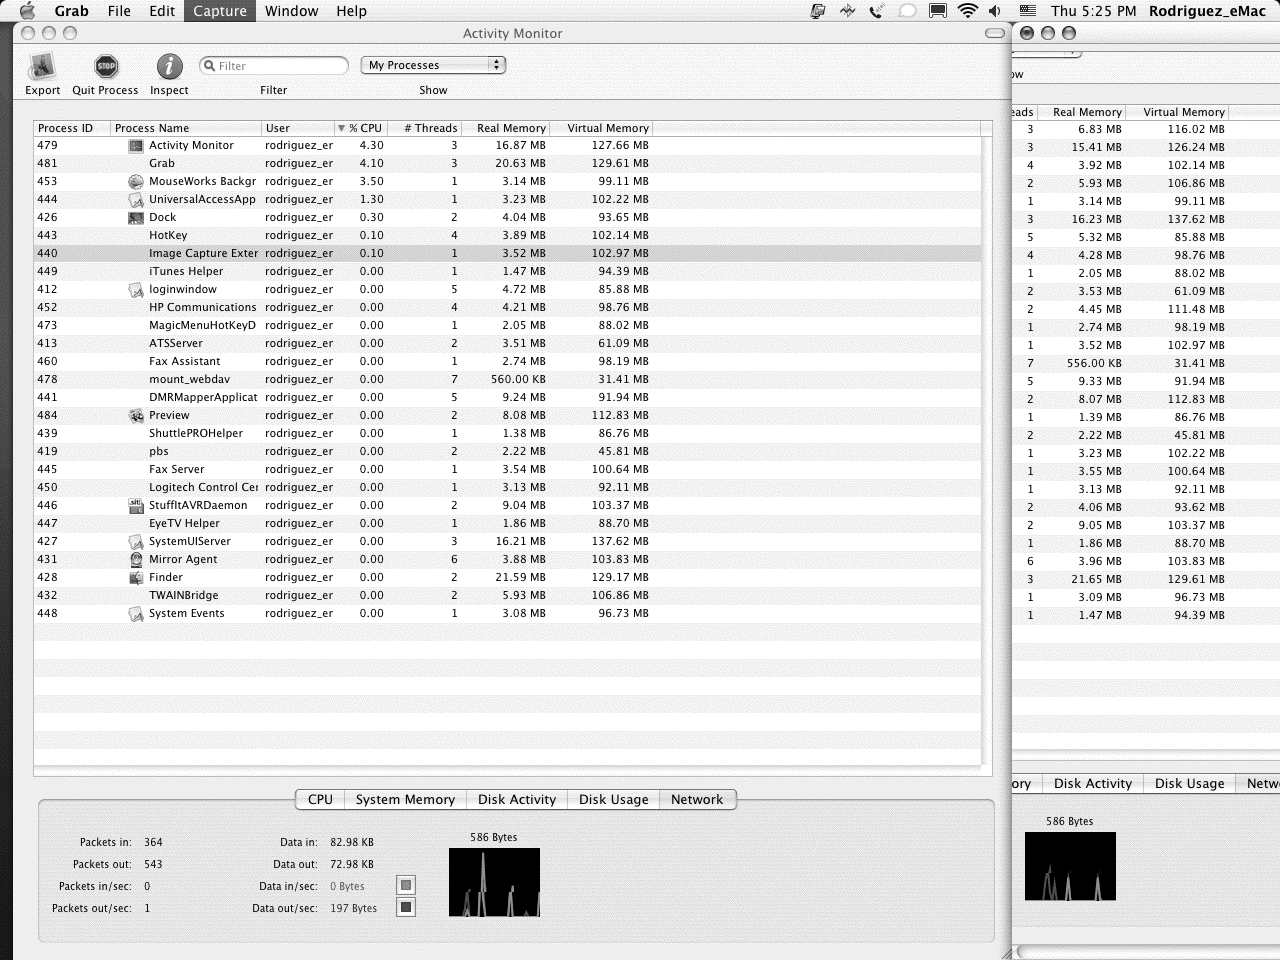The image size is (1280, 960).
Task: Click the Dock process icon
Action: (136, 218)
